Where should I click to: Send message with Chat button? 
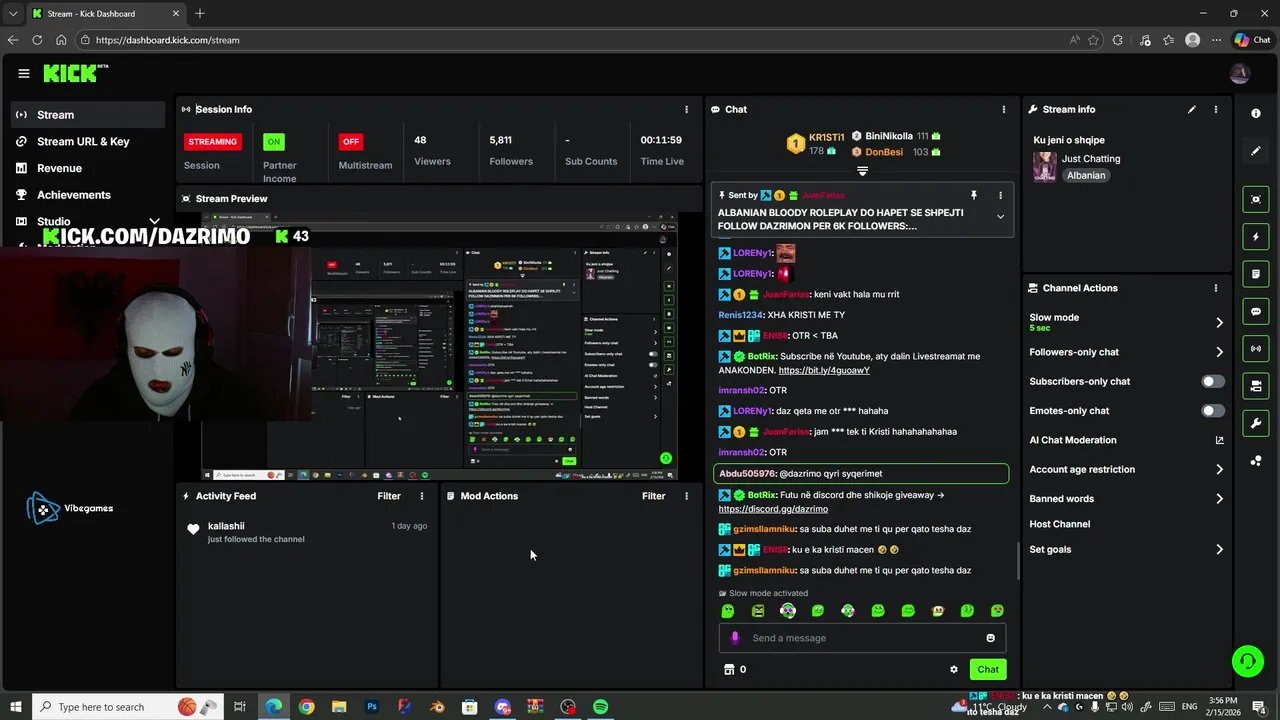tap(988, 670)
